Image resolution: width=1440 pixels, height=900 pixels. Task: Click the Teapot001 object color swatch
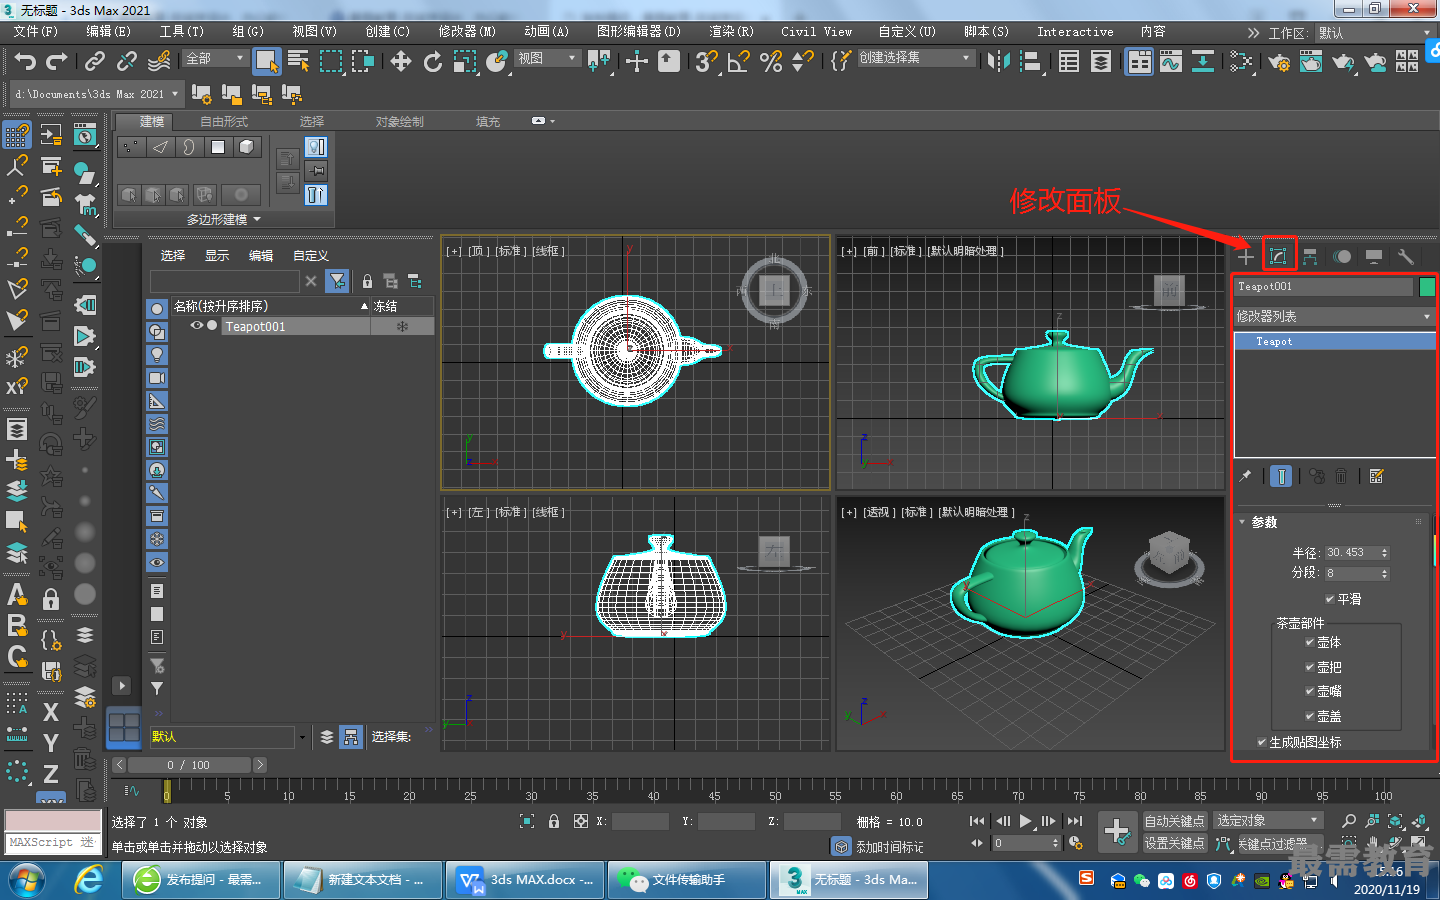tap(1427, 287)
